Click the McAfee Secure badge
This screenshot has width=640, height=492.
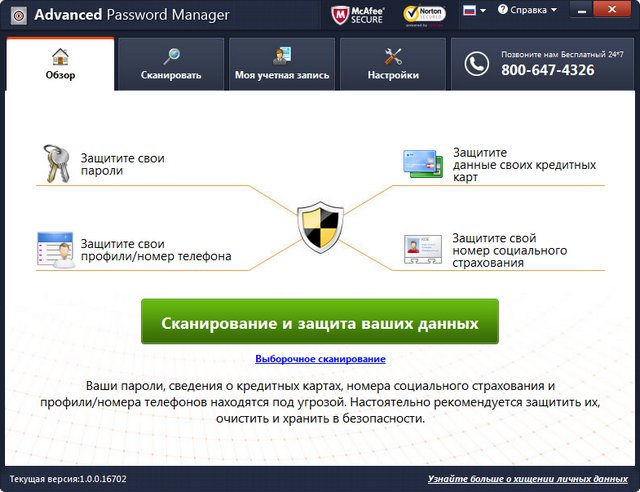[x=355, y=14]
